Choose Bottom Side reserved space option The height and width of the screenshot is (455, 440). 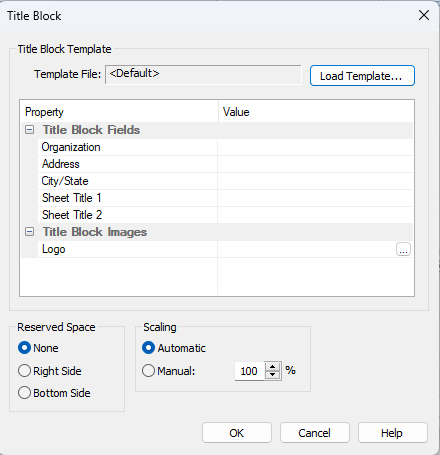[24, 393]
